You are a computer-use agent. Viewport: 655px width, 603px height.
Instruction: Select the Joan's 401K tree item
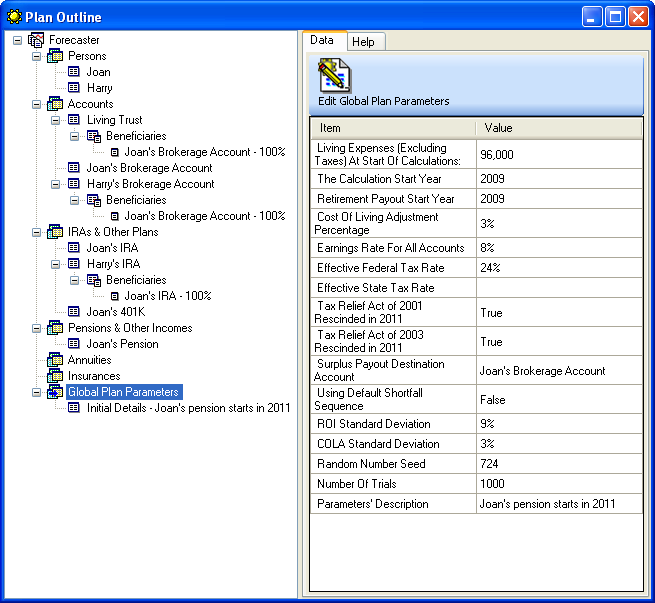(x=116, y=312)
